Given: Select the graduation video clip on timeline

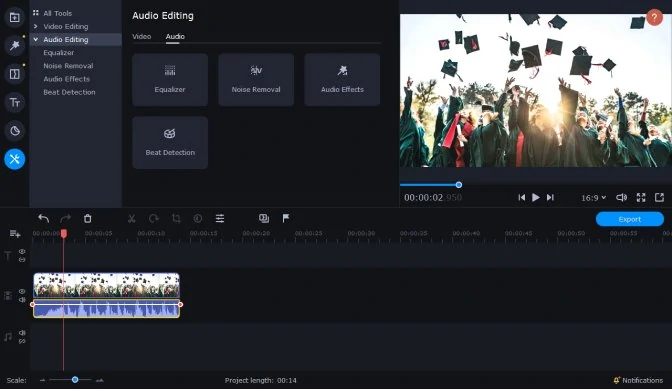Looking at the screenshot, I should [107, 285].
